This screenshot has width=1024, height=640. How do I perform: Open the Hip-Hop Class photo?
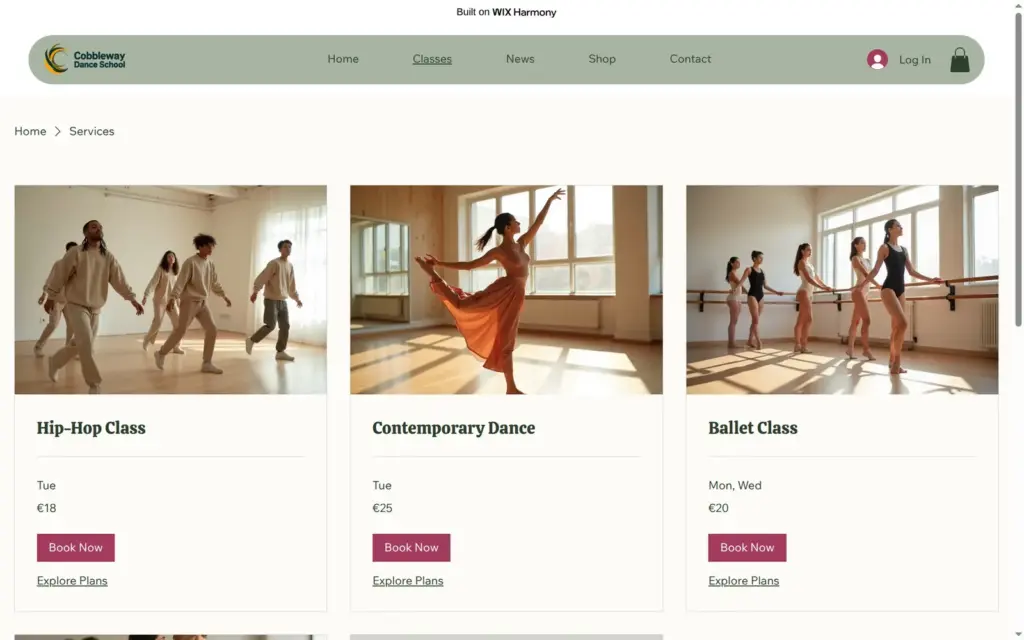coord(170,289)
